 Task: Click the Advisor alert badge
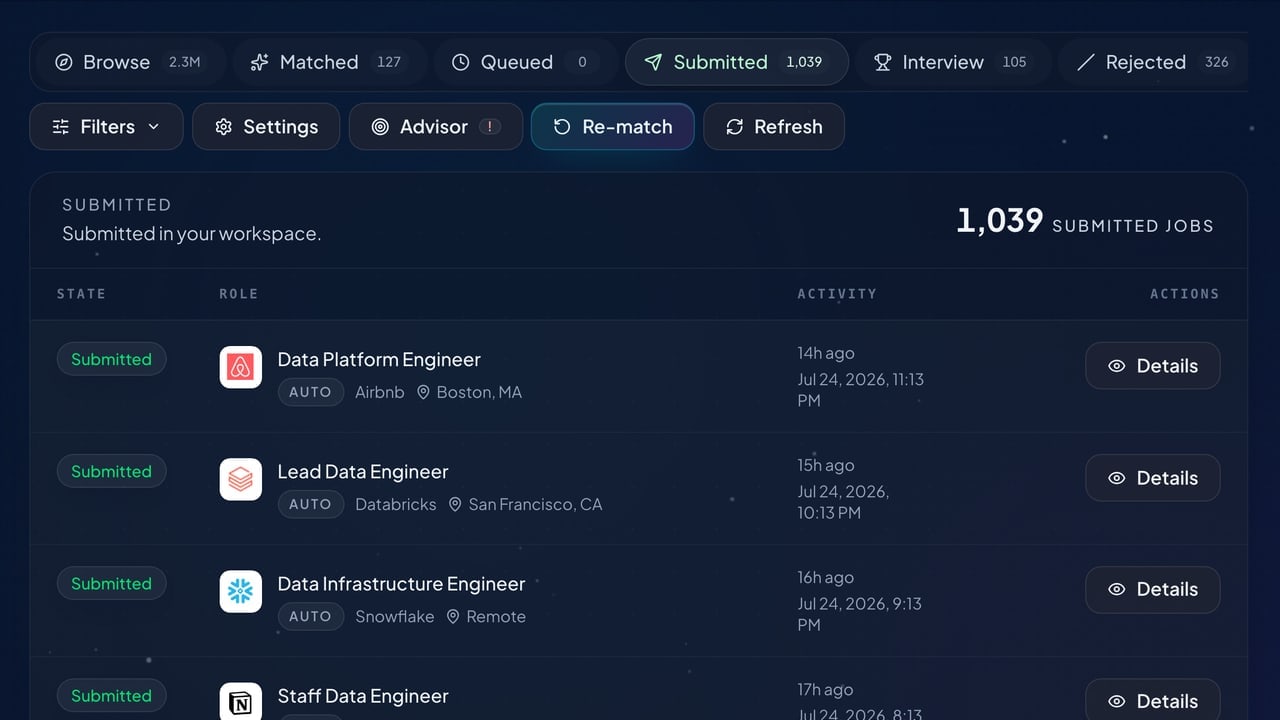point(490,127)
